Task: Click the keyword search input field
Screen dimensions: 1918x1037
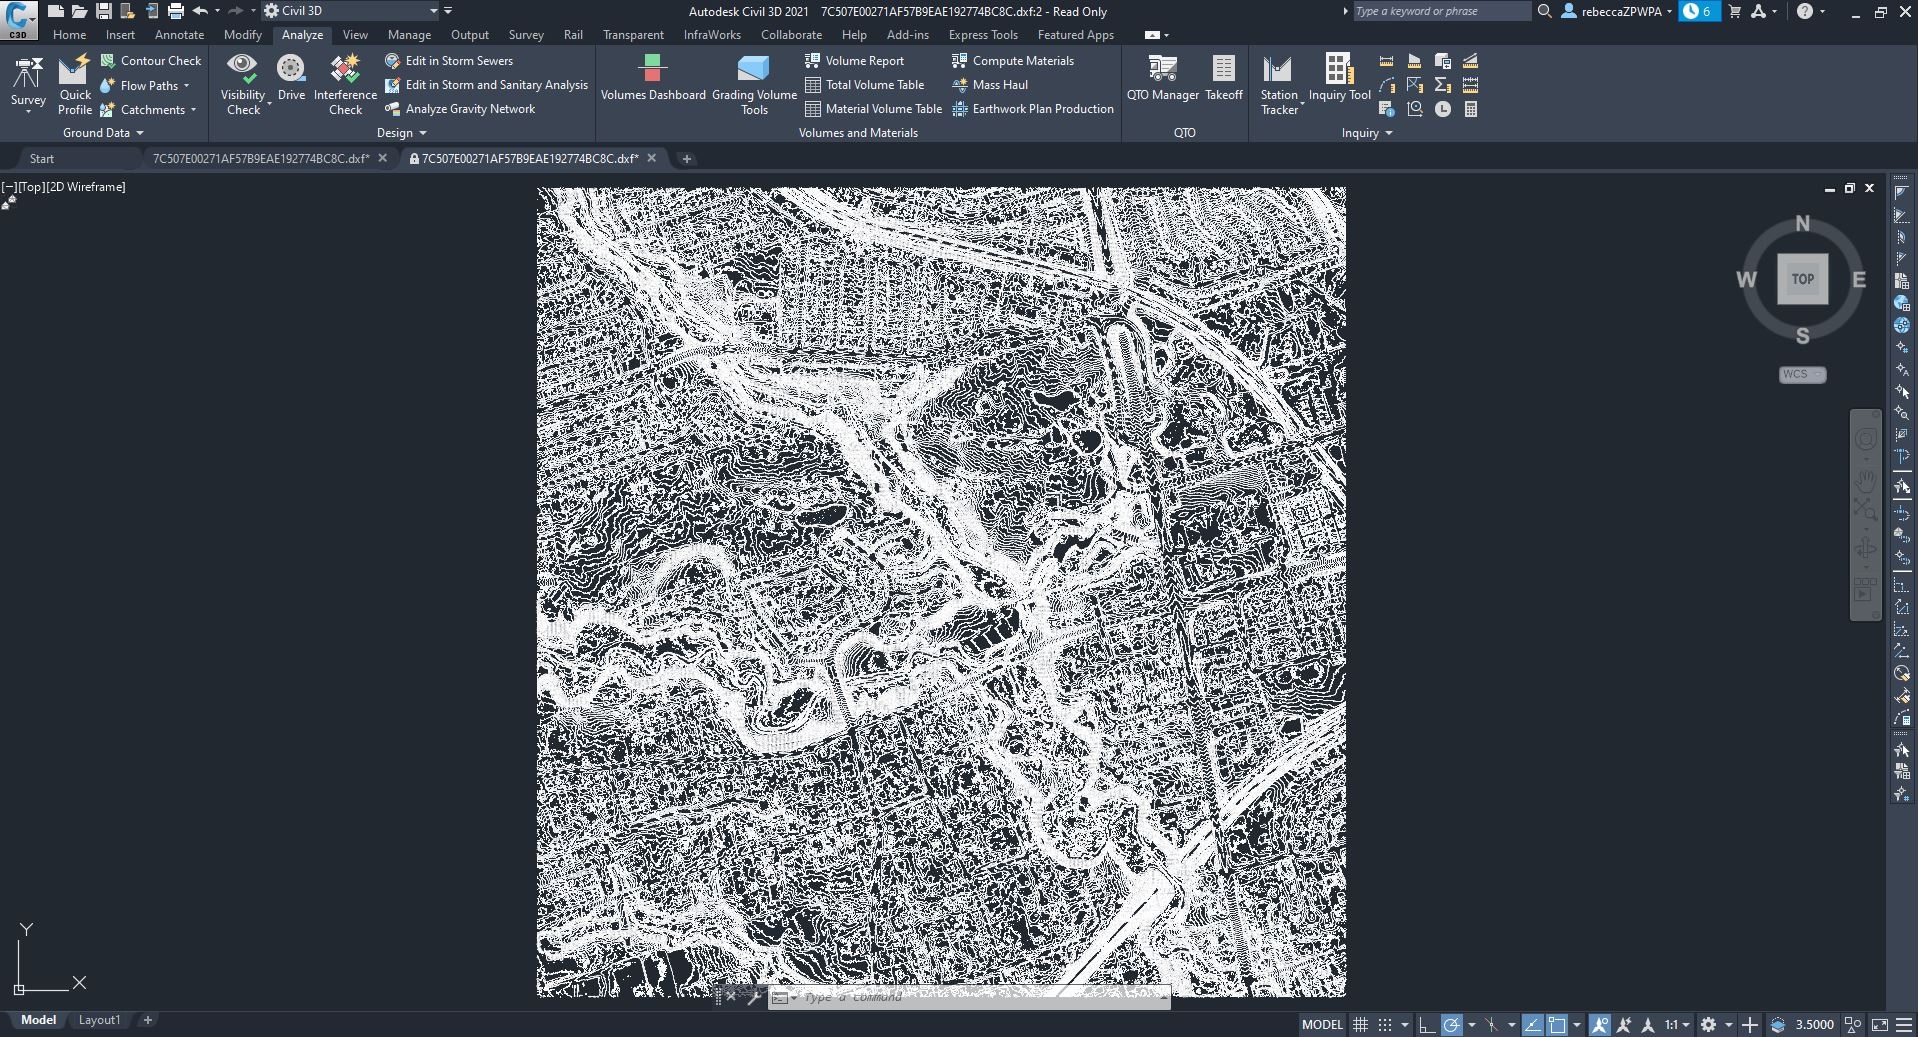Action: 1440,11
